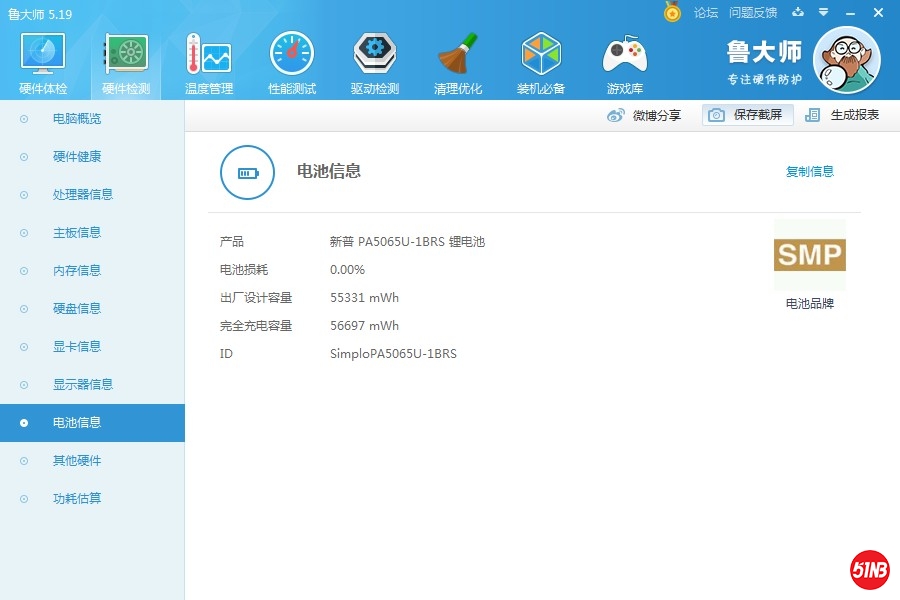
Task: Choose 显卡信息 from the left sidebar
Action: (77, 347)
